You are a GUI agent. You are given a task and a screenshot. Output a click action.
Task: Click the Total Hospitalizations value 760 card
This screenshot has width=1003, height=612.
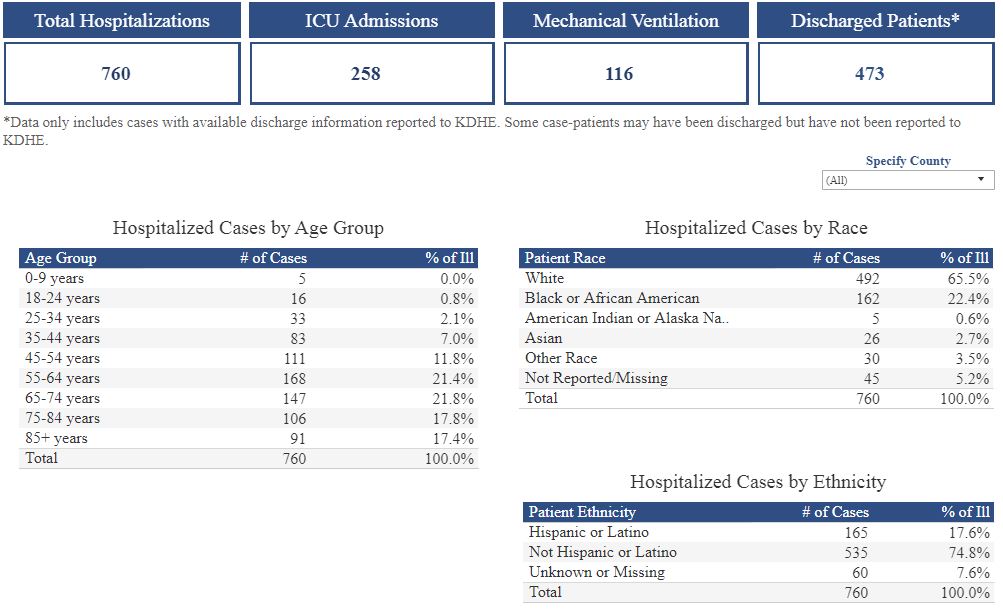[122, 73]
